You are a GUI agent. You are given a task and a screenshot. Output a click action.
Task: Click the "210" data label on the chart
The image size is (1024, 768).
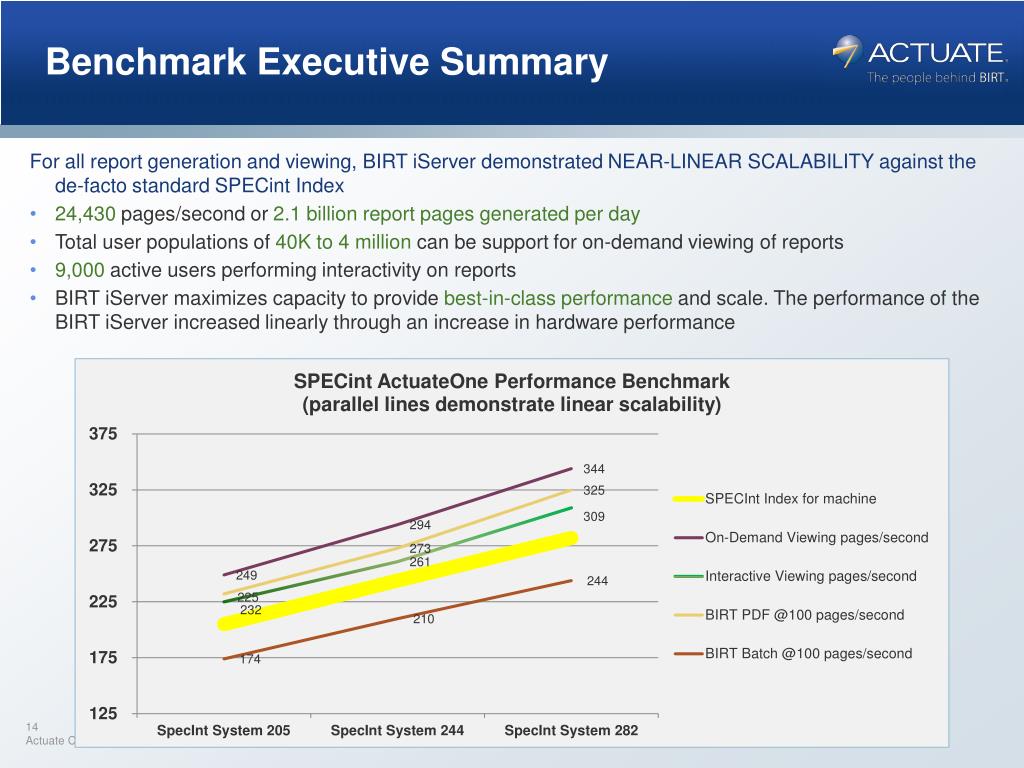[x=423, y=619]
